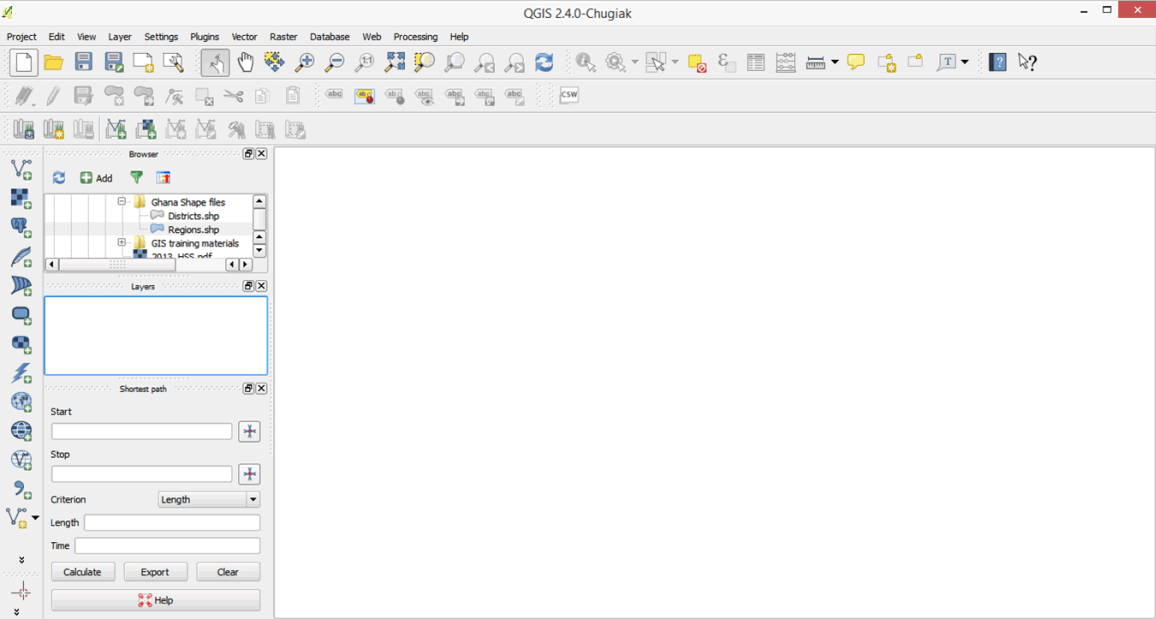The height and width of the screenshot is (619, 1156).
Task: Select the Pan Map hand tool
Action: [245, 63]
